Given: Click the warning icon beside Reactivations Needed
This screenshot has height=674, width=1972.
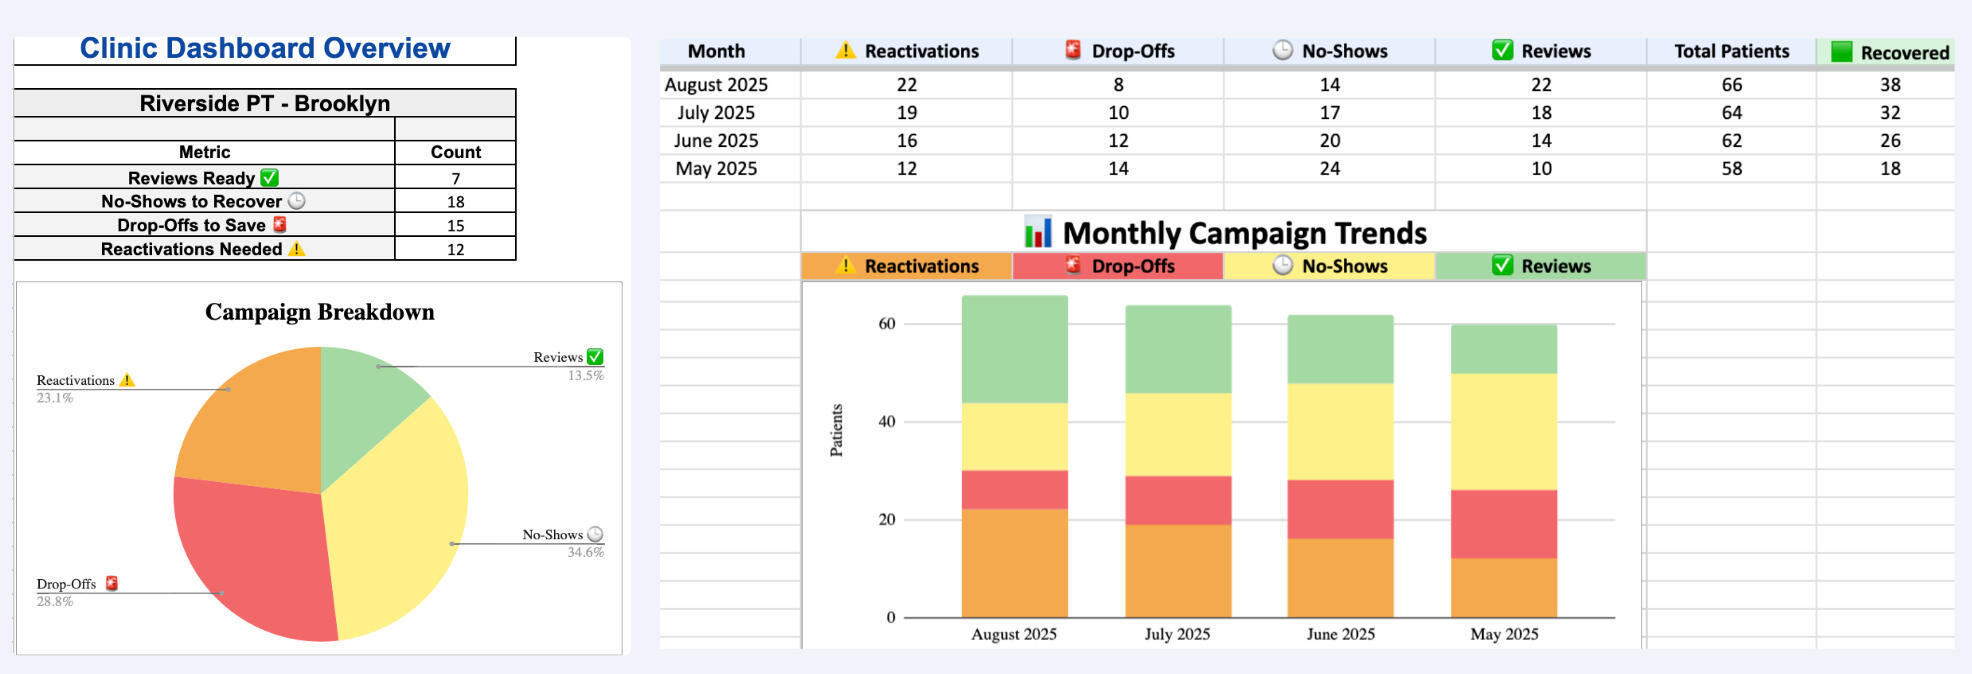Looking at the screenshot, I should (296, 249).
